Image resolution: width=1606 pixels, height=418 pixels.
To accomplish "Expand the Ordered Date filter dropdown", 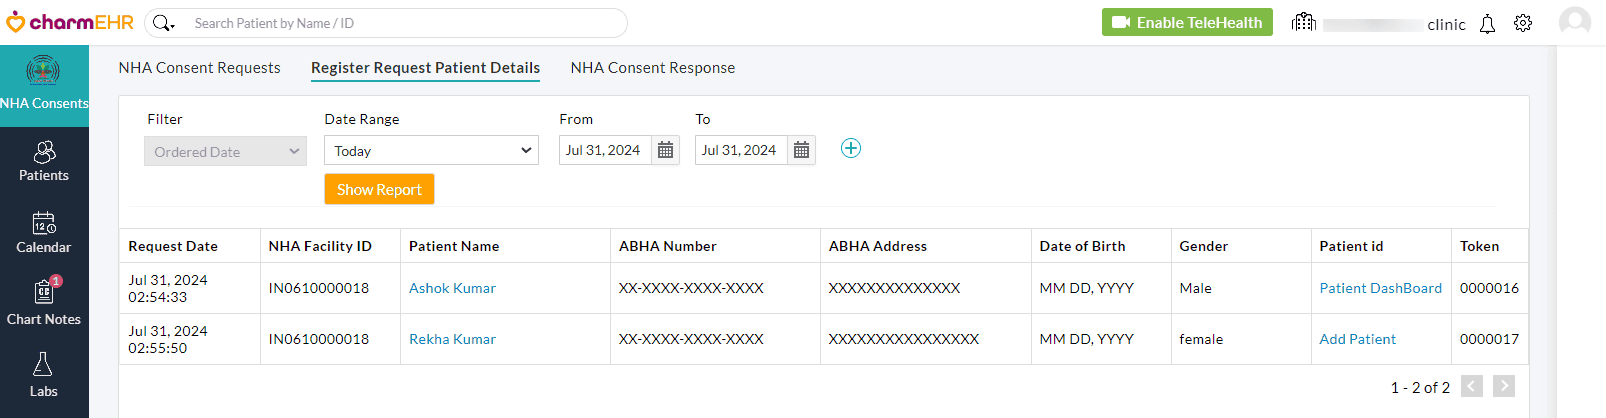I will (x=226, y=151).
